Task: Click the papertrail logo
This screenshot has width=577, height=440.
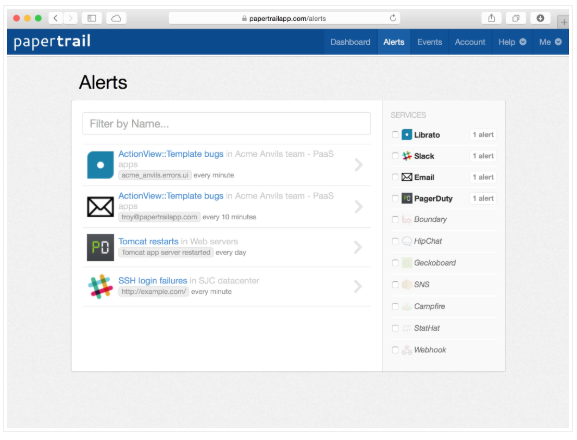Action: coord(52,42)
